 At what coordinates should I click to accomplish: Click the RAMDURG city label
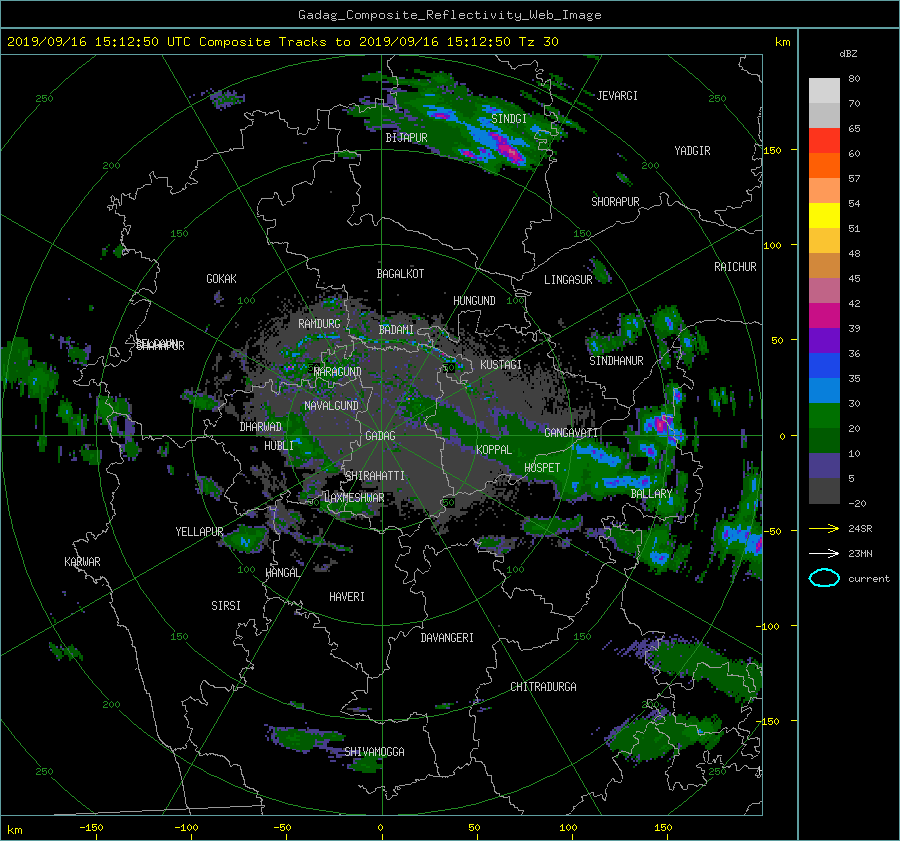tap(319, 324)
